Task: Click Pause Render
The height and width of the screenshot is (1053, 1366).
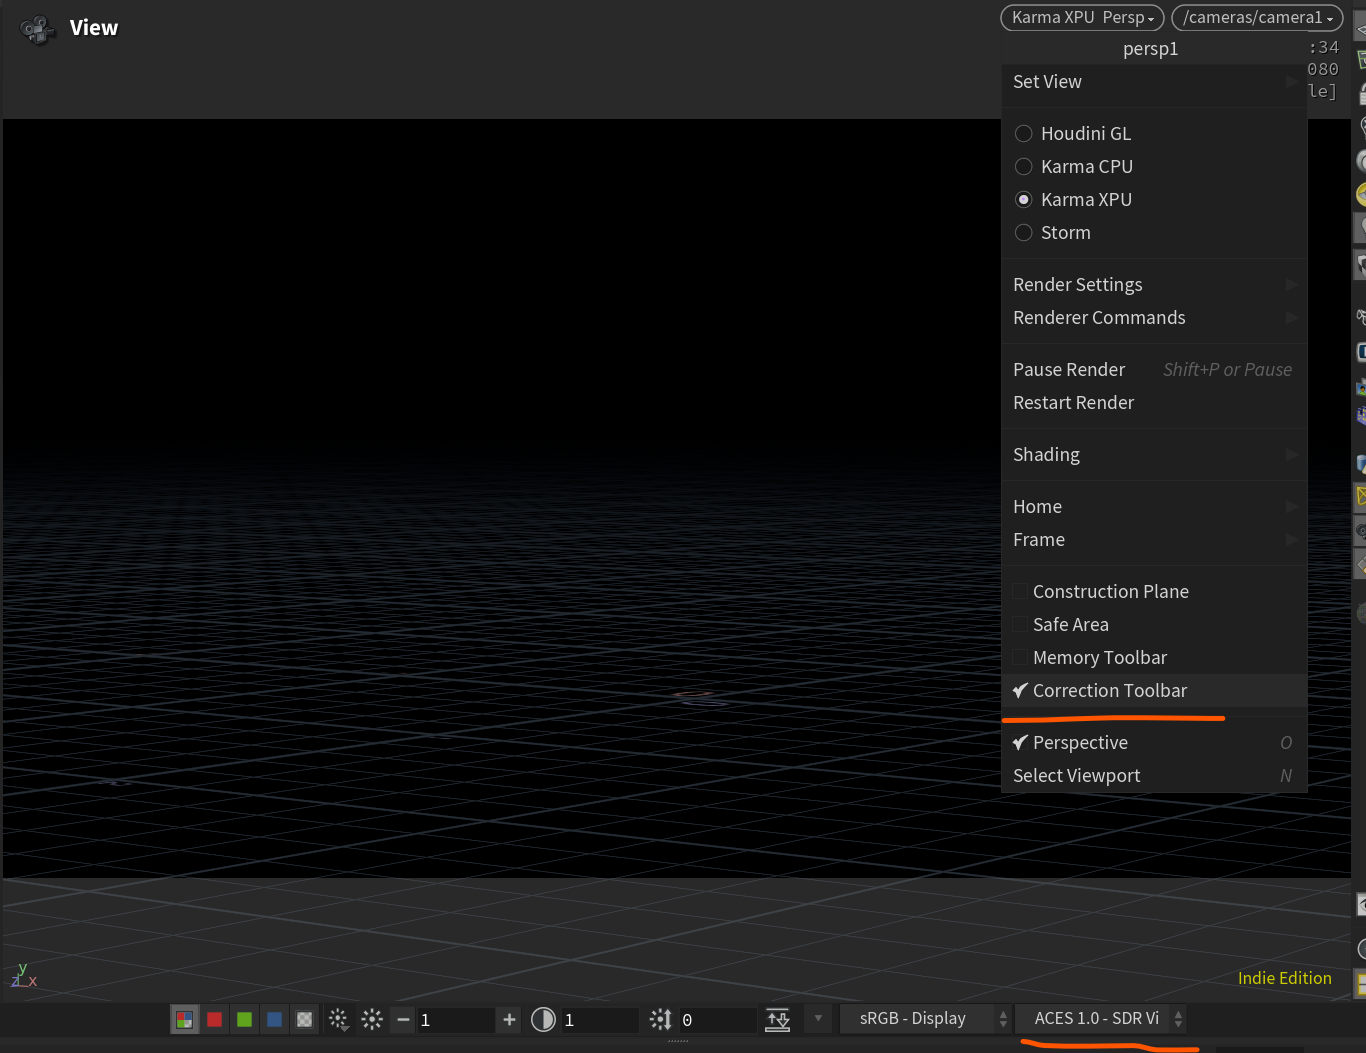Action: click(x=1069, y=369)
